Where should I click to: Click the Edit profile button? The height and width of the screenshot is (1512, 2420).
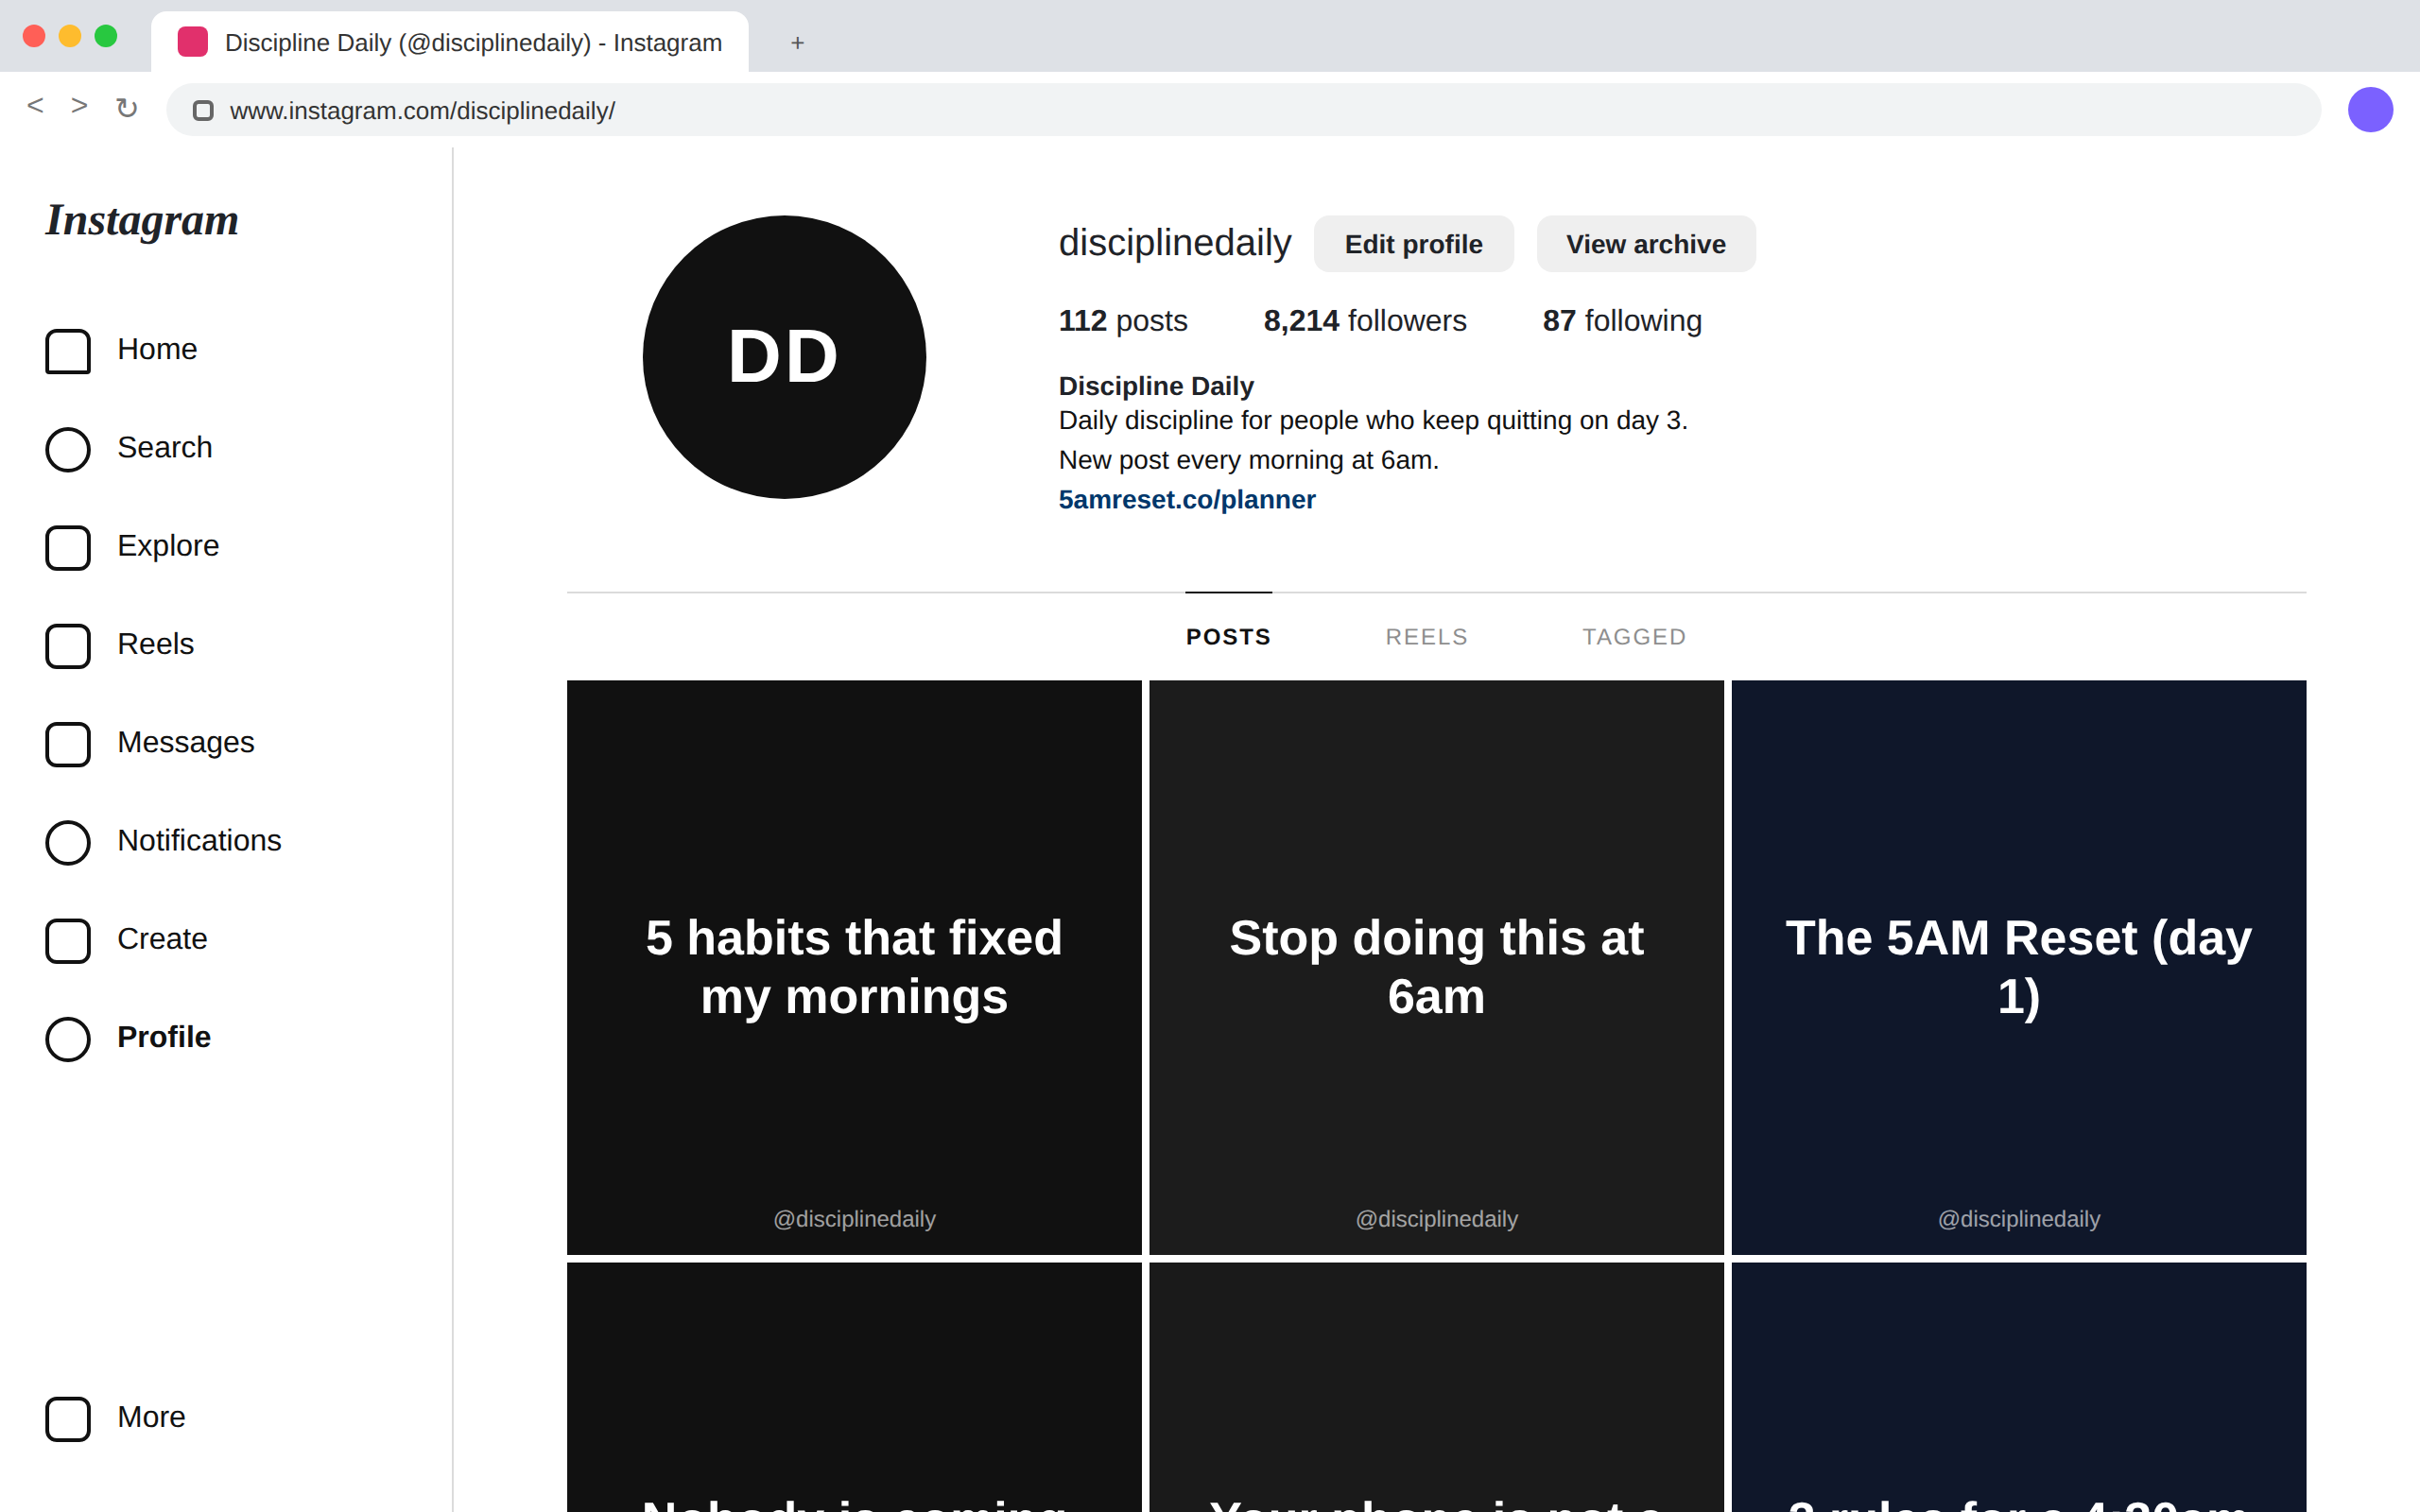click(1413, 244)
